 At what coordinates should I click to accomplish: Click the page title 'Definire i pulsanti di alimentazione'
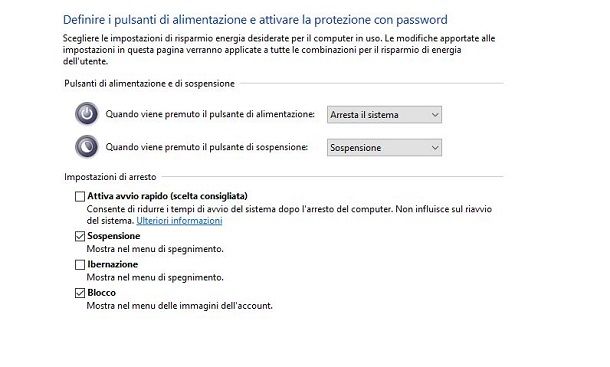click(x=155, y=19)
